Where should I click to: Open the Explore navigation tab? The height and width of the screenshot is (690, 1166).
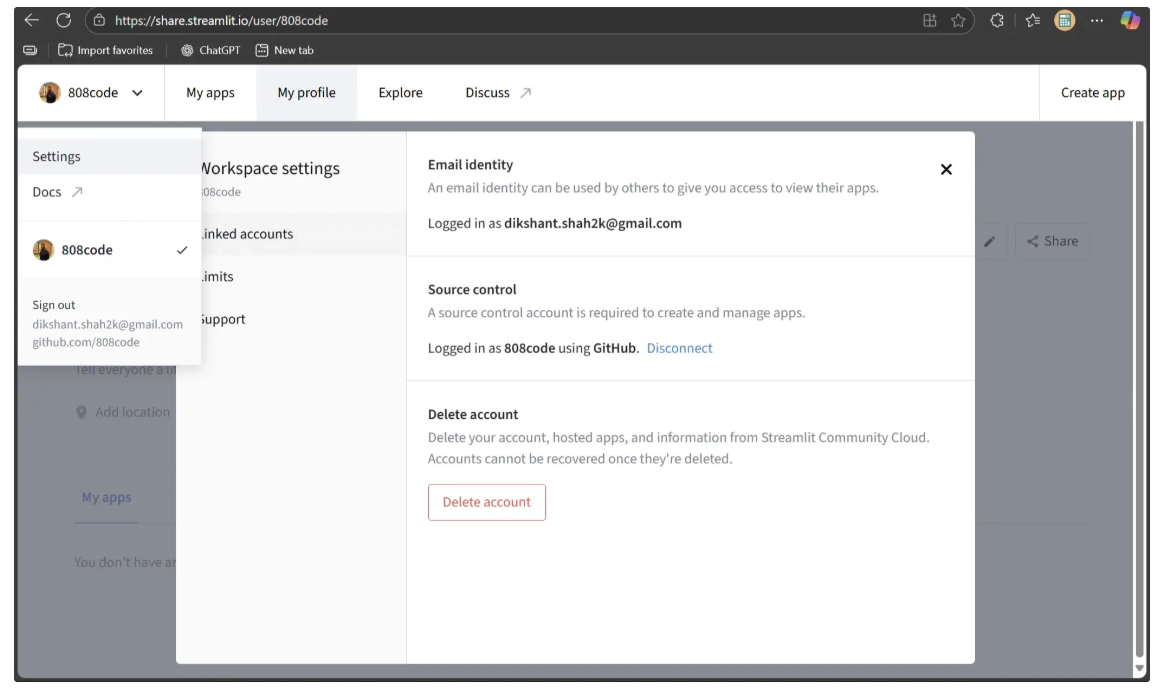click(x=400, y=92)
